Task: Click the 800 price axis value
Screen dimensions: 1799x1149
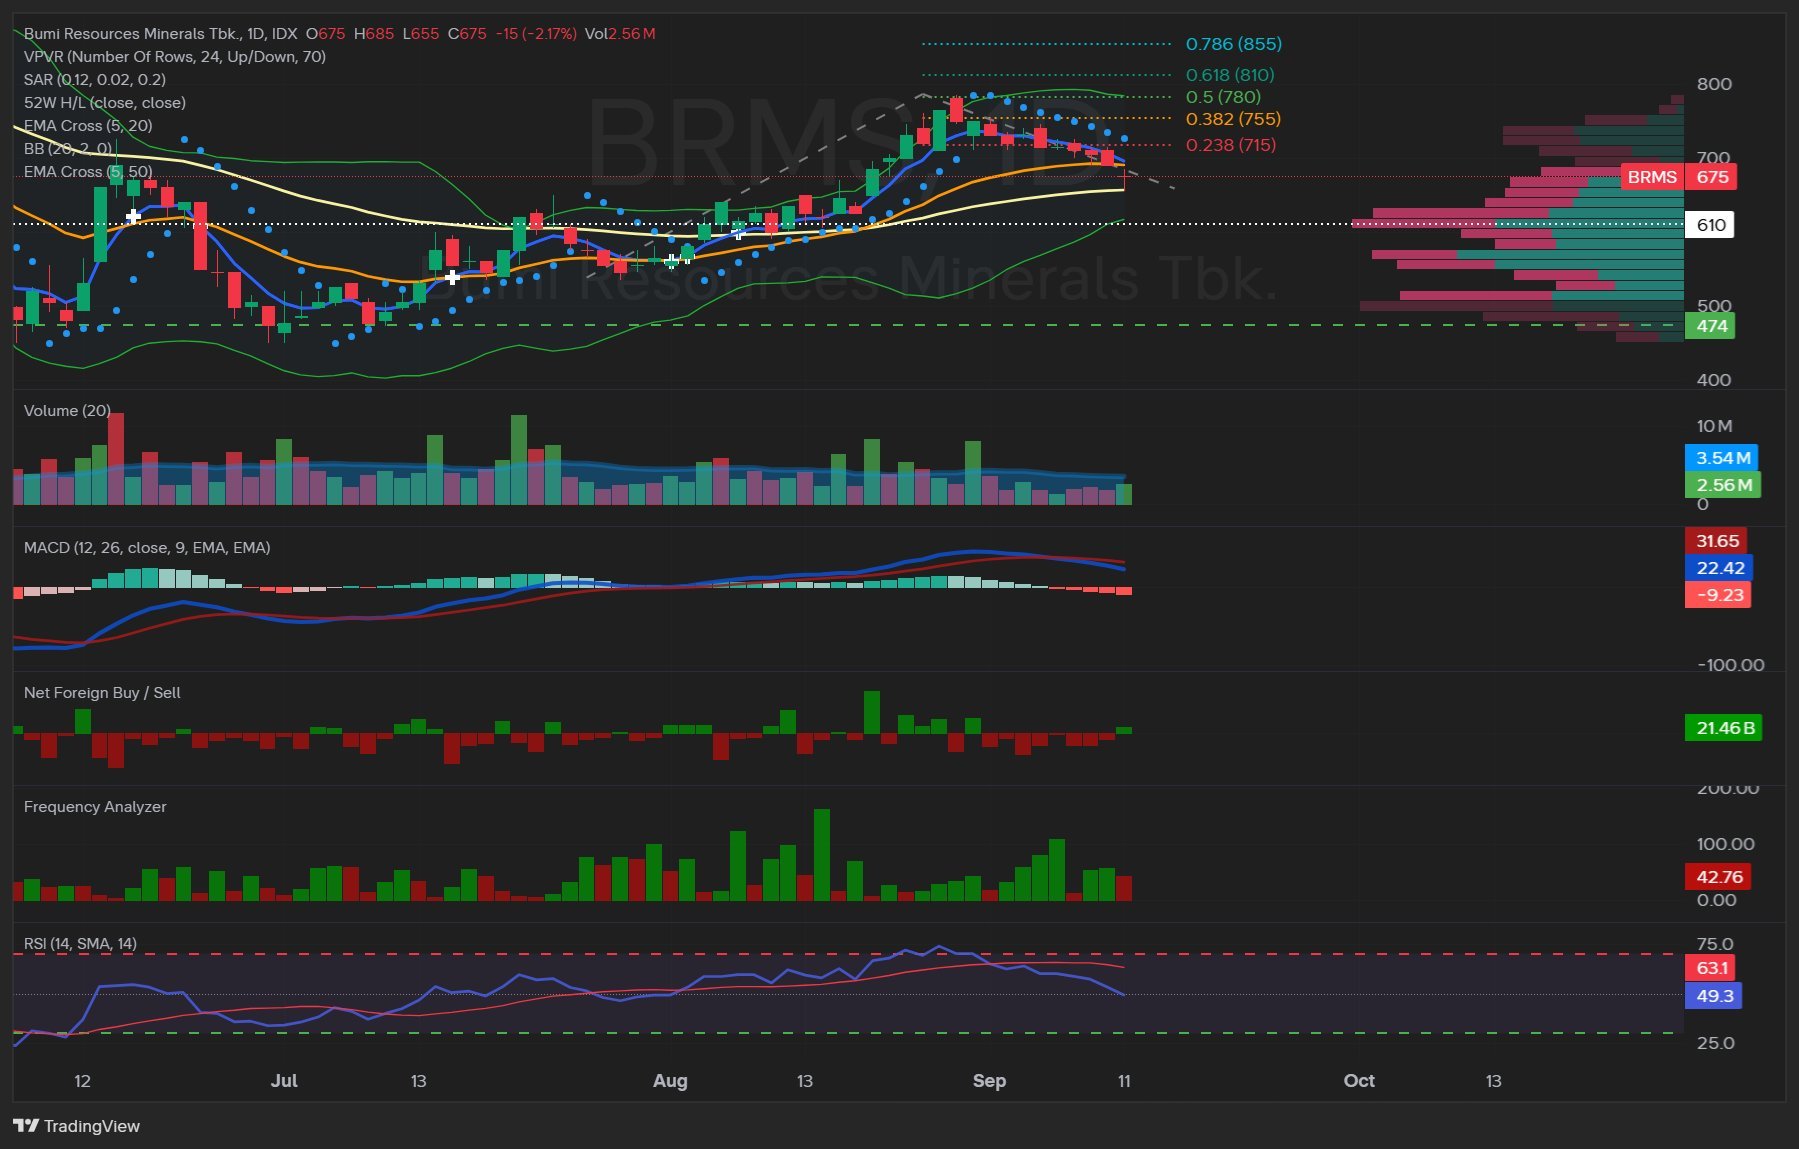Action: point(1714,84)
